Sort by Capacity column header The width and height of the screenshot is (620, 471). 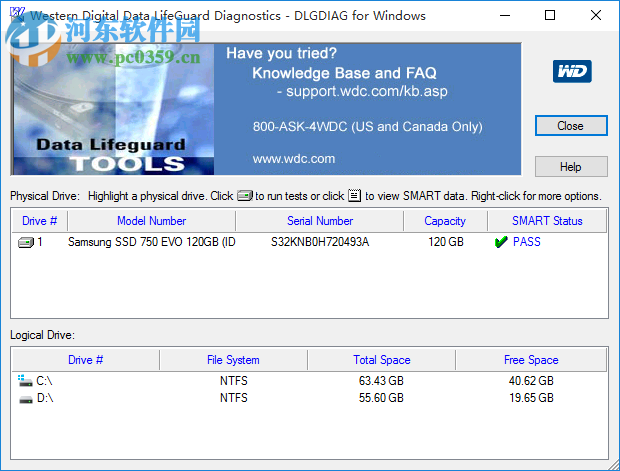[x=445, y=221]
